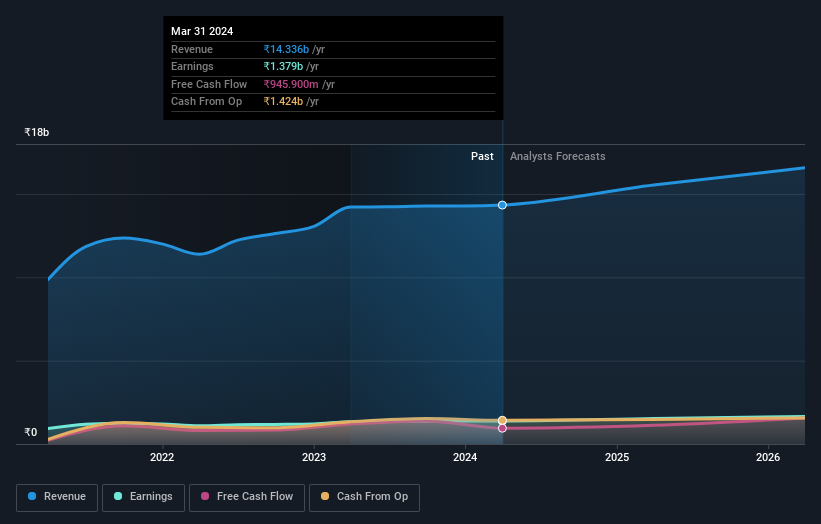Click the pink Free Cash Flow data point
This screenshot has height=524, width=821.
[x=502, y=428]
